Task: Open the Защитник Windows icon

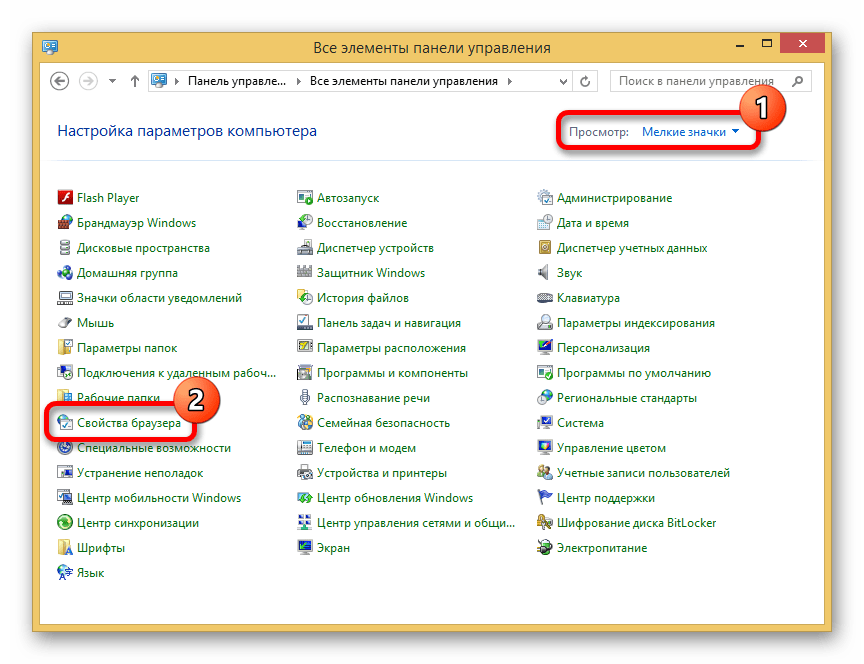Action: click(x=305, y=273)
